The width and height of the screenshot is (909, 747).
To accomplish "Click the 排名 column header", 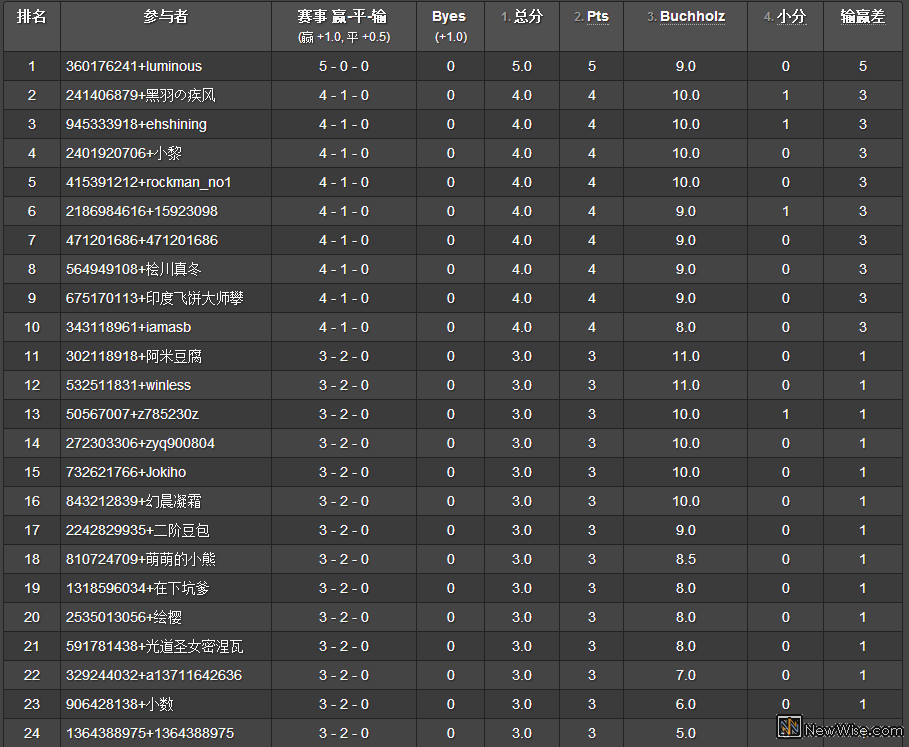I will (x=31, y=17).
